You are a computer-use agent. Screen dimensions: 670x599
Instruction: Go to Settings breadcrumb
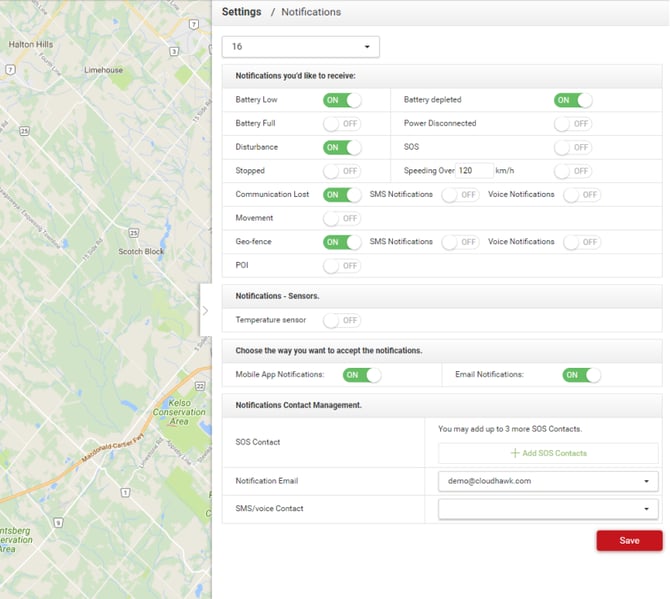click(x=241, y=12)
